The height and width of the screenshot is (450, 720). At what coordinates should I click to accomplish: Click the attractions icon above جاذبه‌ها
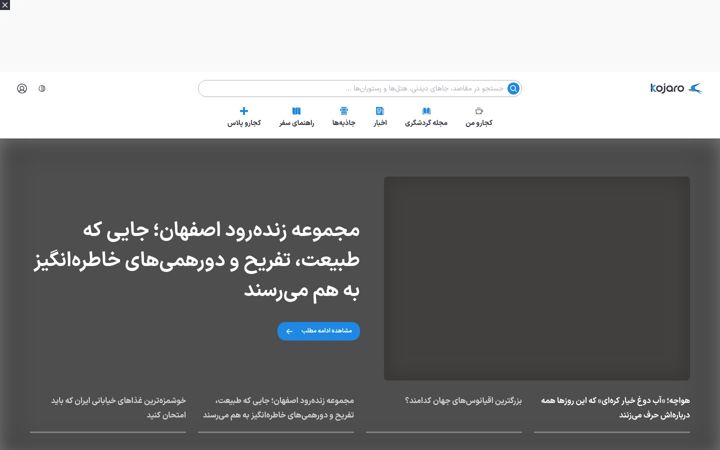(x=344, y=111)
